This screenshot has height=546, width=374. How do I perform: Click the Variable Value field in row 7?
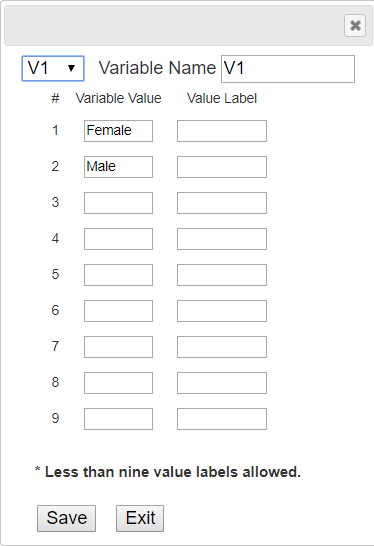[x=118, y=347]
